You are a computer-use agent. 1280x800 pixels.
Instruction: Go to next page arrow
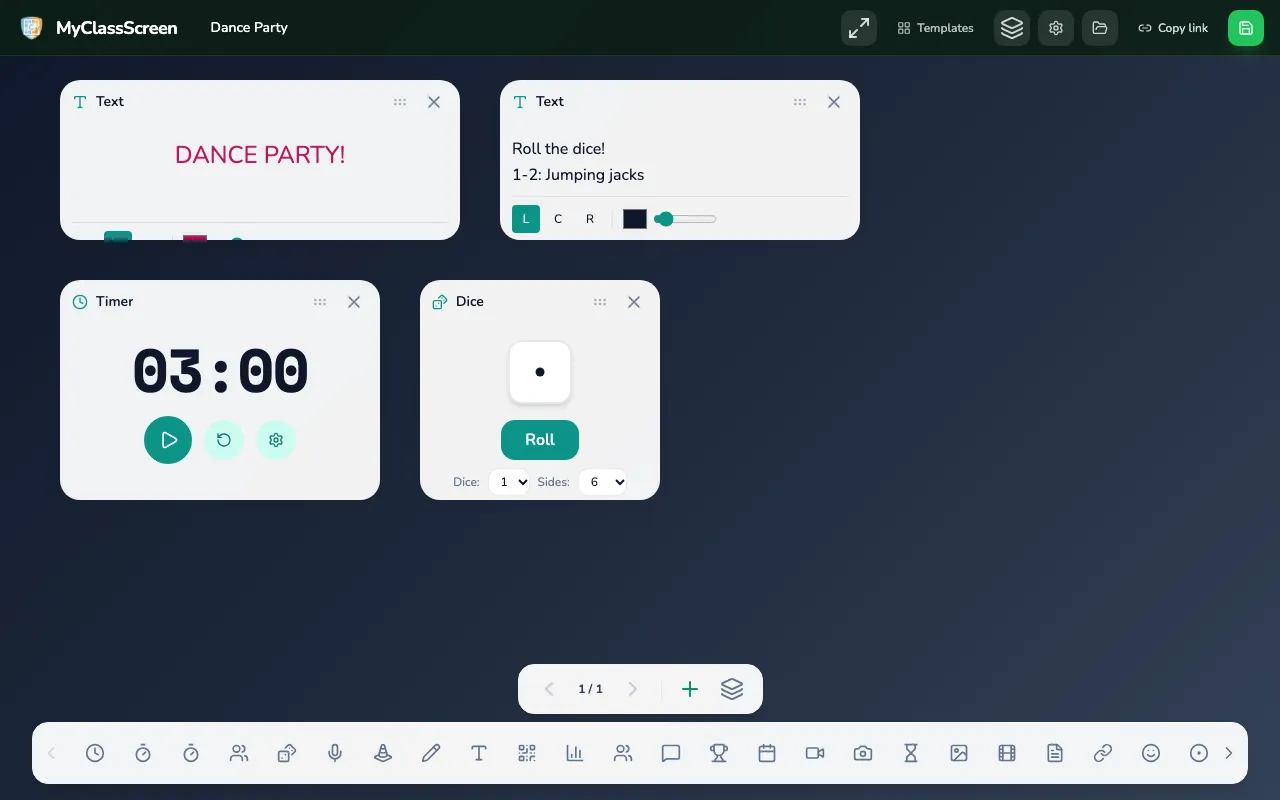632,689
